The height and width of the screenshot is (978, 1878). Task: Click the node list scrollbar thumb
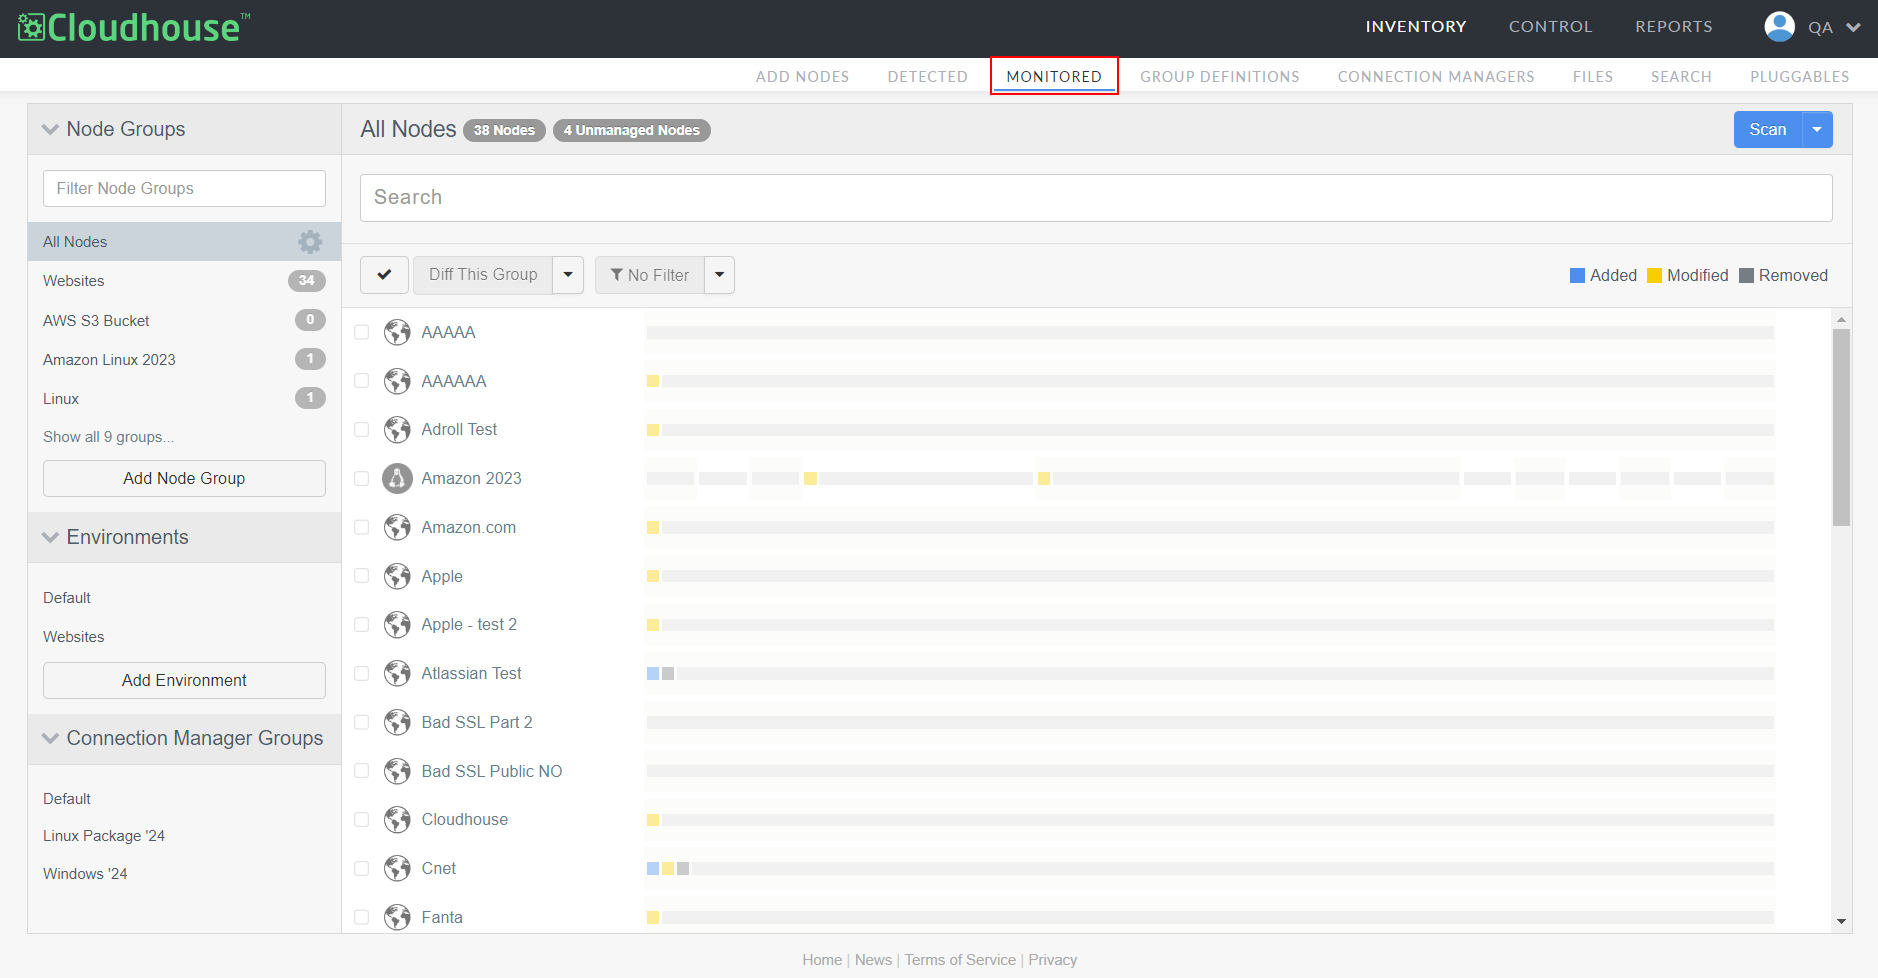pos(1841,427)
